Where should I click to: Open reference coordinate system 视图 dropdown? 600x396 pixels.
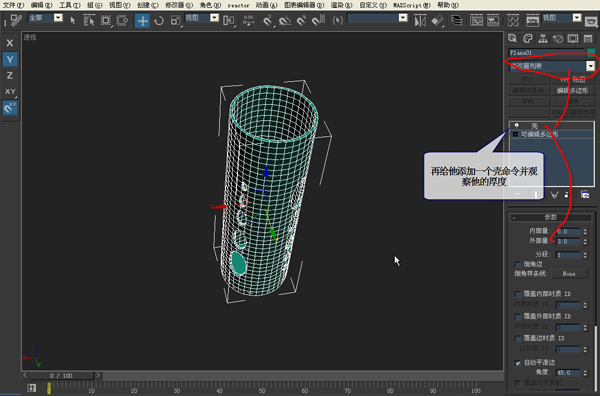214,18
